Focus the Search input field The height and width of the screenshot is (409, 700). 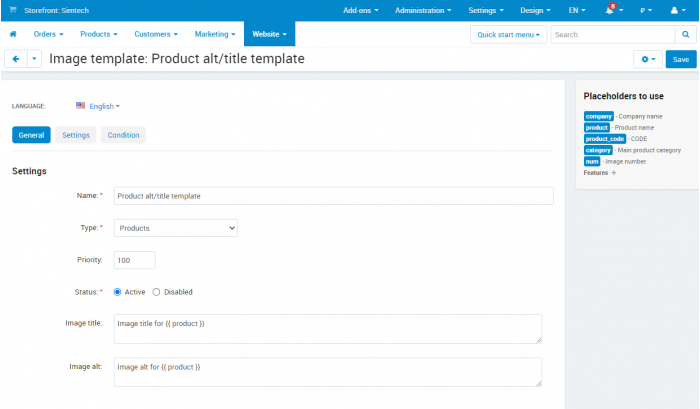point(613,34)
